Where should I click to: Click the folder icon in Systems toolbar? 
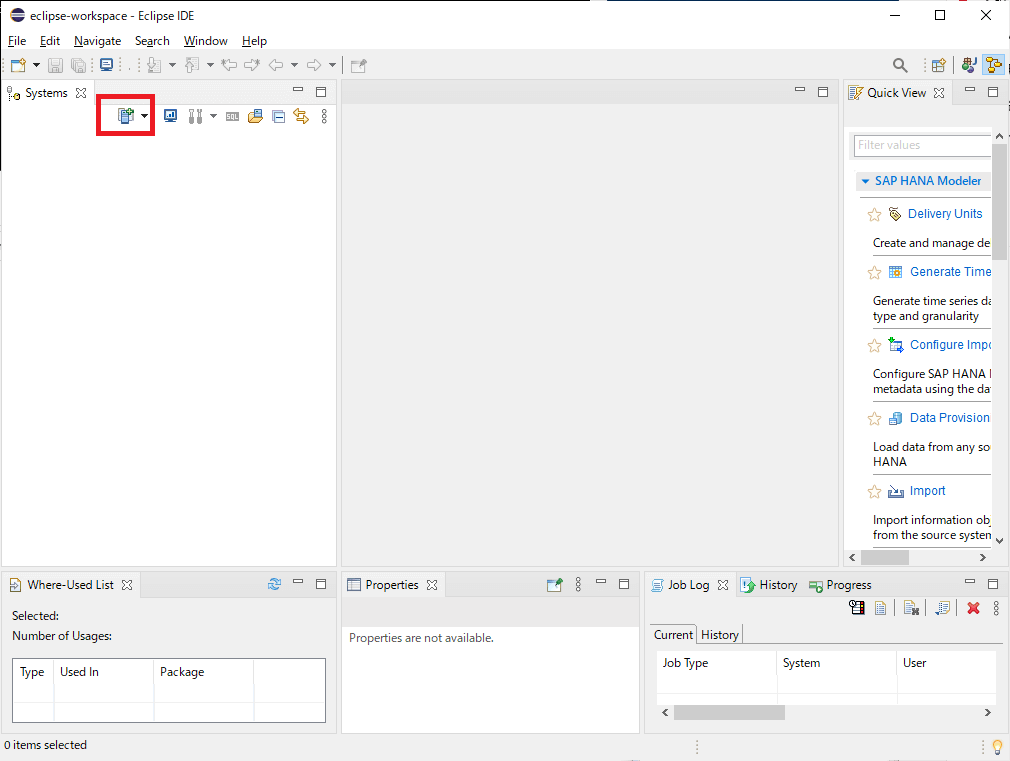(x=255, y=116)
